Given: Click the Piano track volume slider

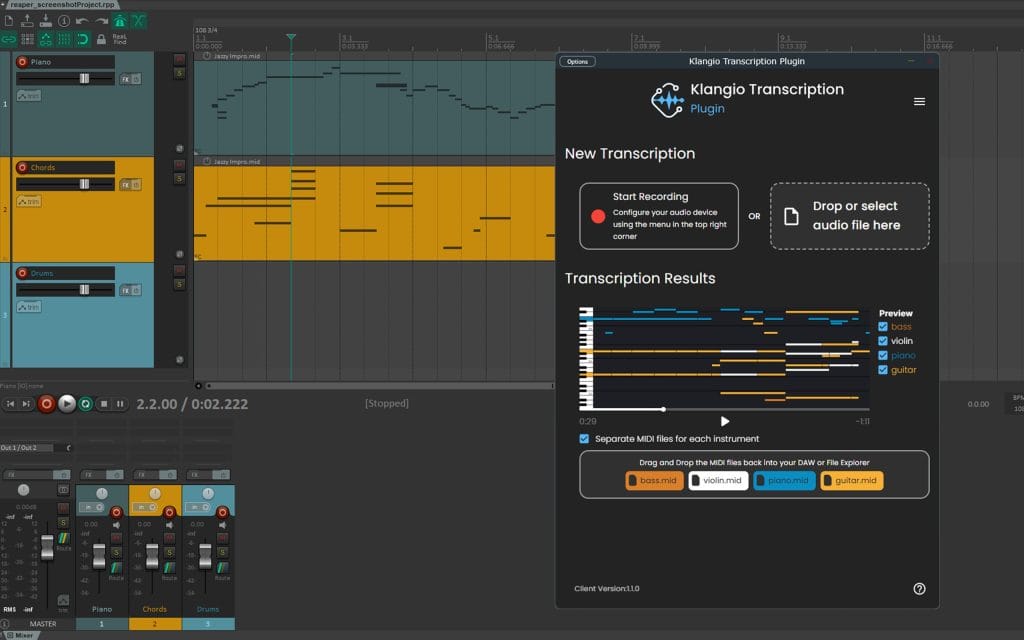Looking at the screenshot, I should (84, 78).
